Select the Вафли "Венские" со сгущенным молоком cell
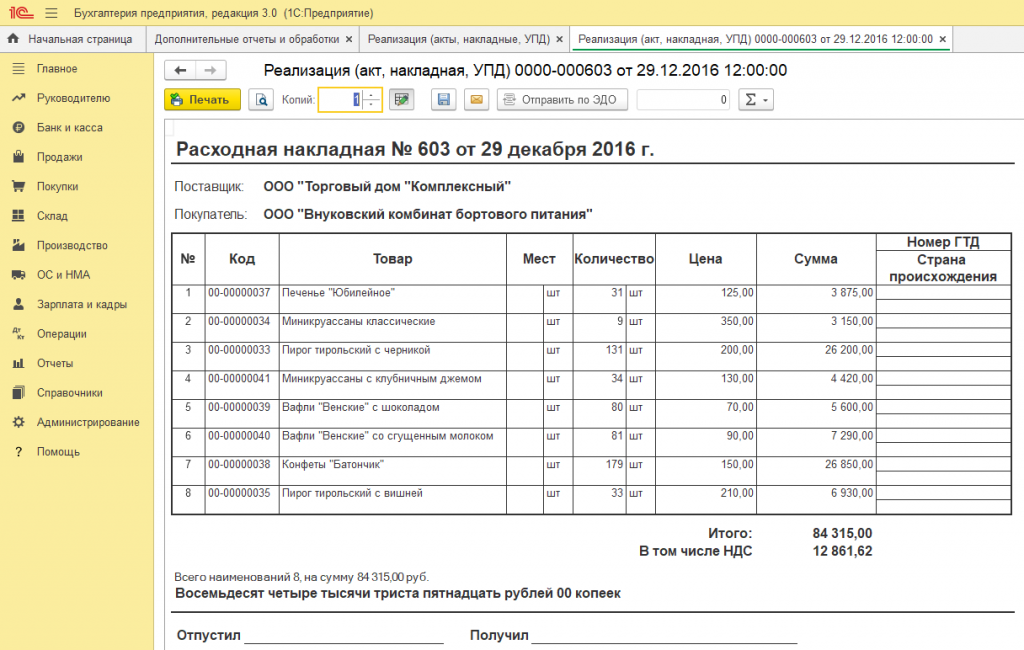1024x650 pixels. [392, 442]
